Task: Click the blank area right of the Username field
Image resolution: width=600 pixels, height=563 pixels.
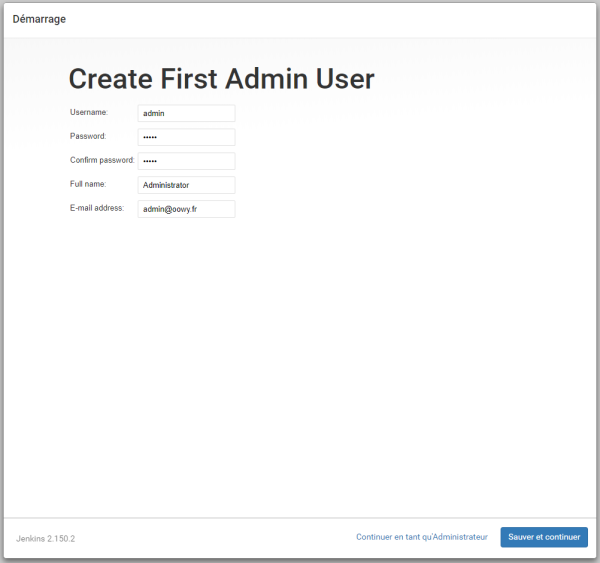Action: pyautogui.click(x=400, y=113)
